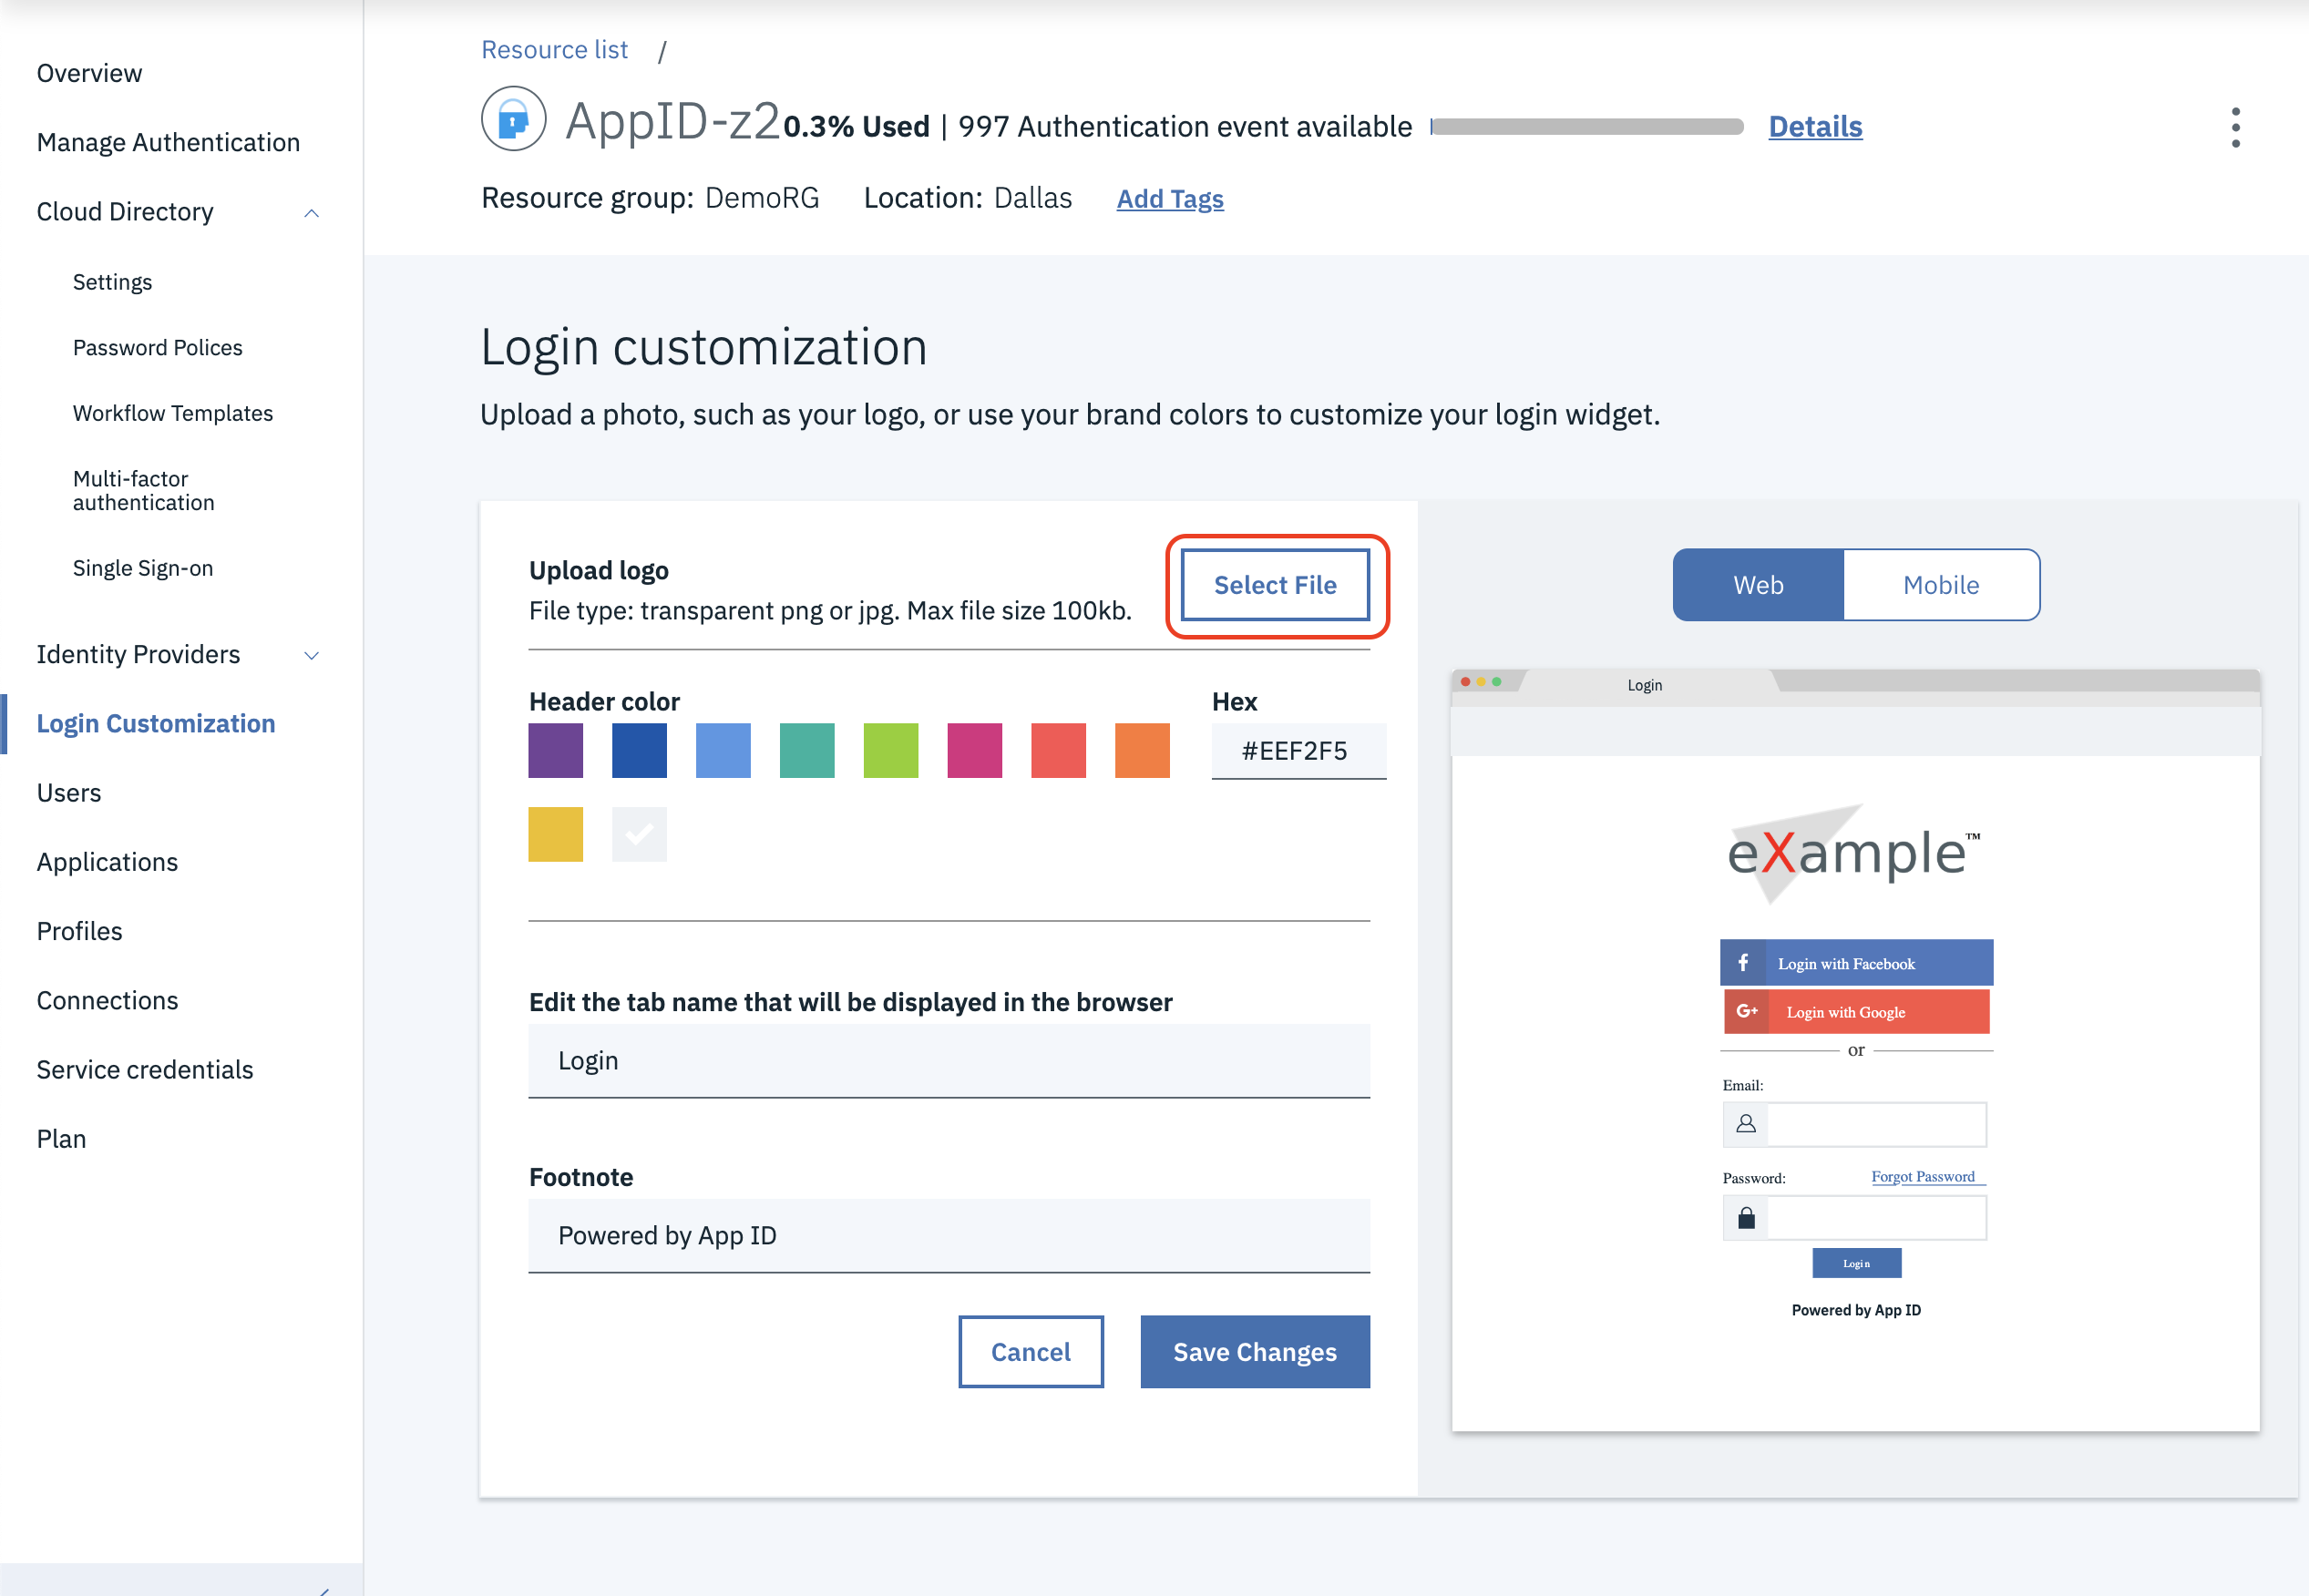Image resolution: width=2309 pixels, height=1596 pixels.
Task: Open Cloud Directory Settings
Action: coord(112,282)
